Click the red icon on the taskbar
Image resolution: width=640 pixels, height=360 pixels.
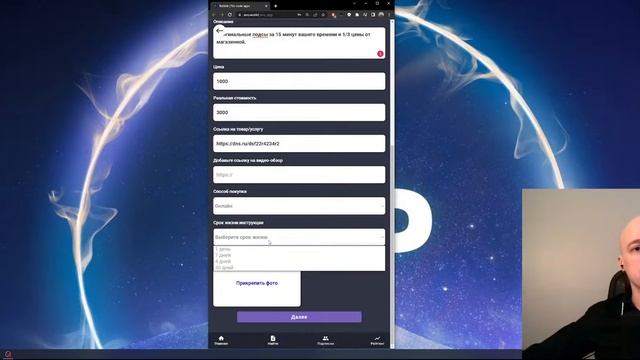(8, 354)
